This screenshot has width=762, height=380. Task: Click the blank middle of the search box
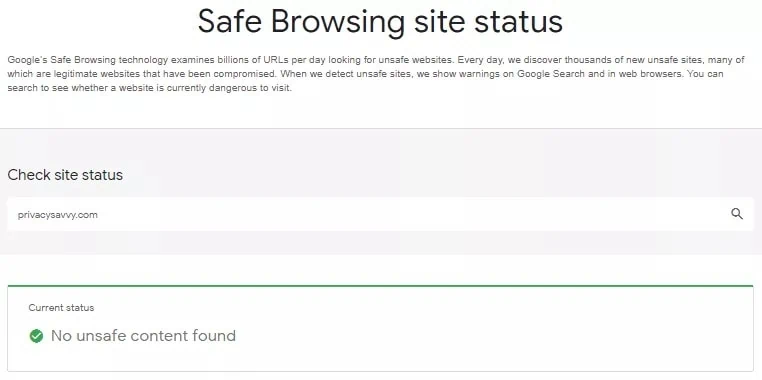tap(389, 214)
